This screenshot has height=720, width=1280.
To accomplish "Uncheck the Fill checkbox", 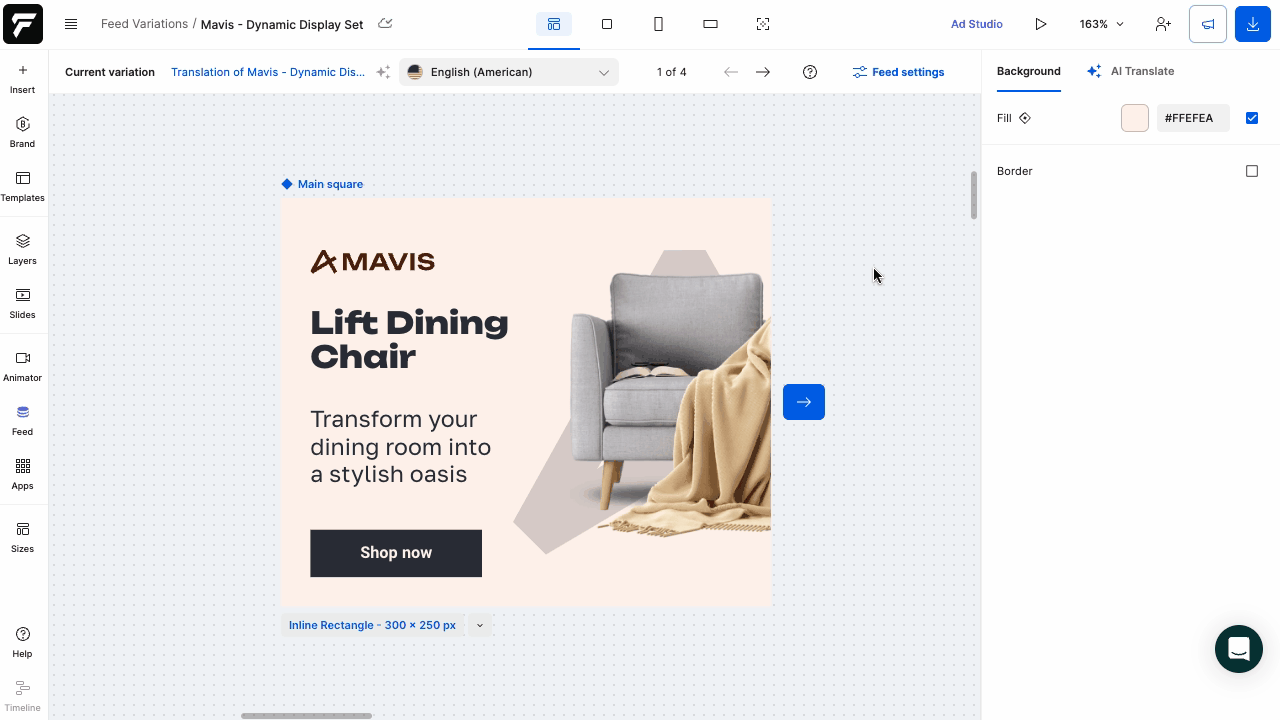I will pos(1252,118).
